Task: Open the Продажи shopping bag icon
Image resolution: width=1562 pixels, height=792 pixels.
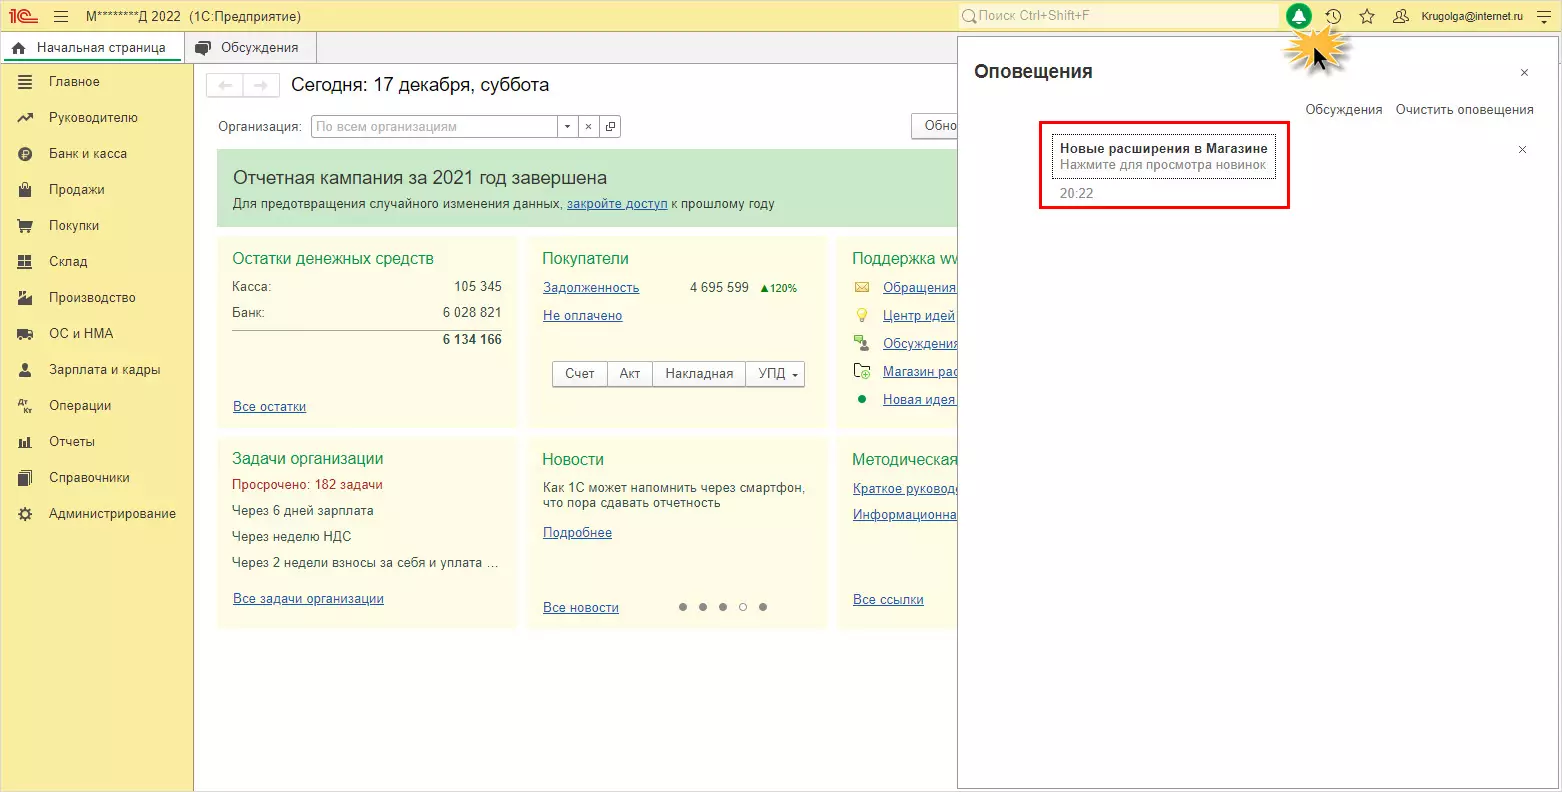Action: [x=25, y=190]
